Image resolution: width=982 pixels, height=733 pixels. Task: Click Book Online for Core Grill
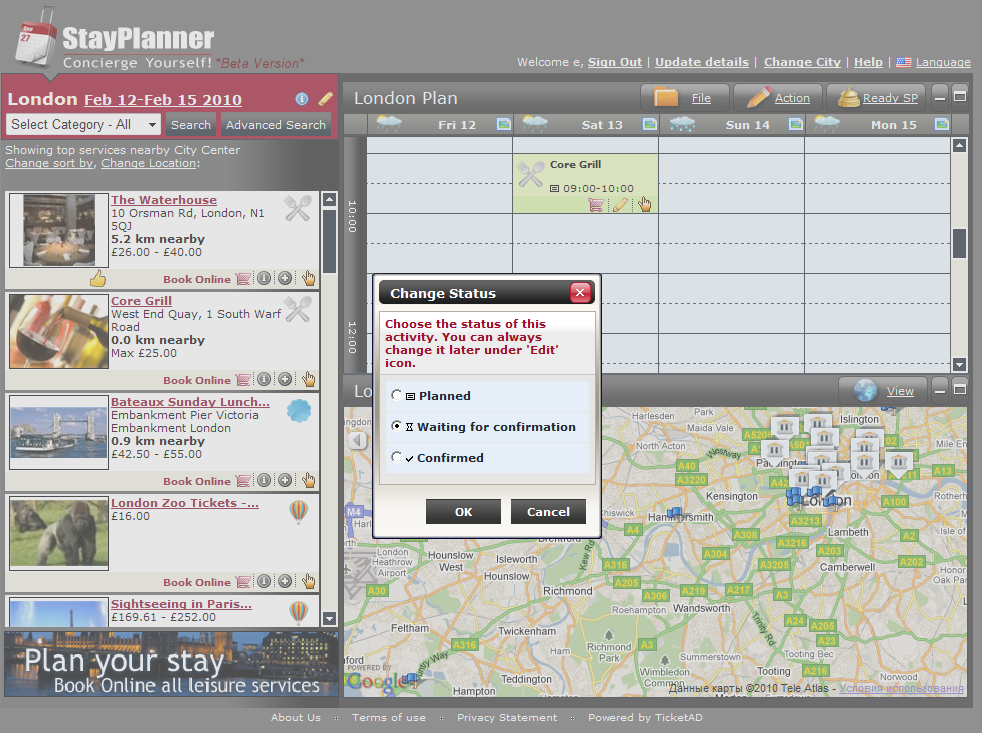(x=197, y=380)
